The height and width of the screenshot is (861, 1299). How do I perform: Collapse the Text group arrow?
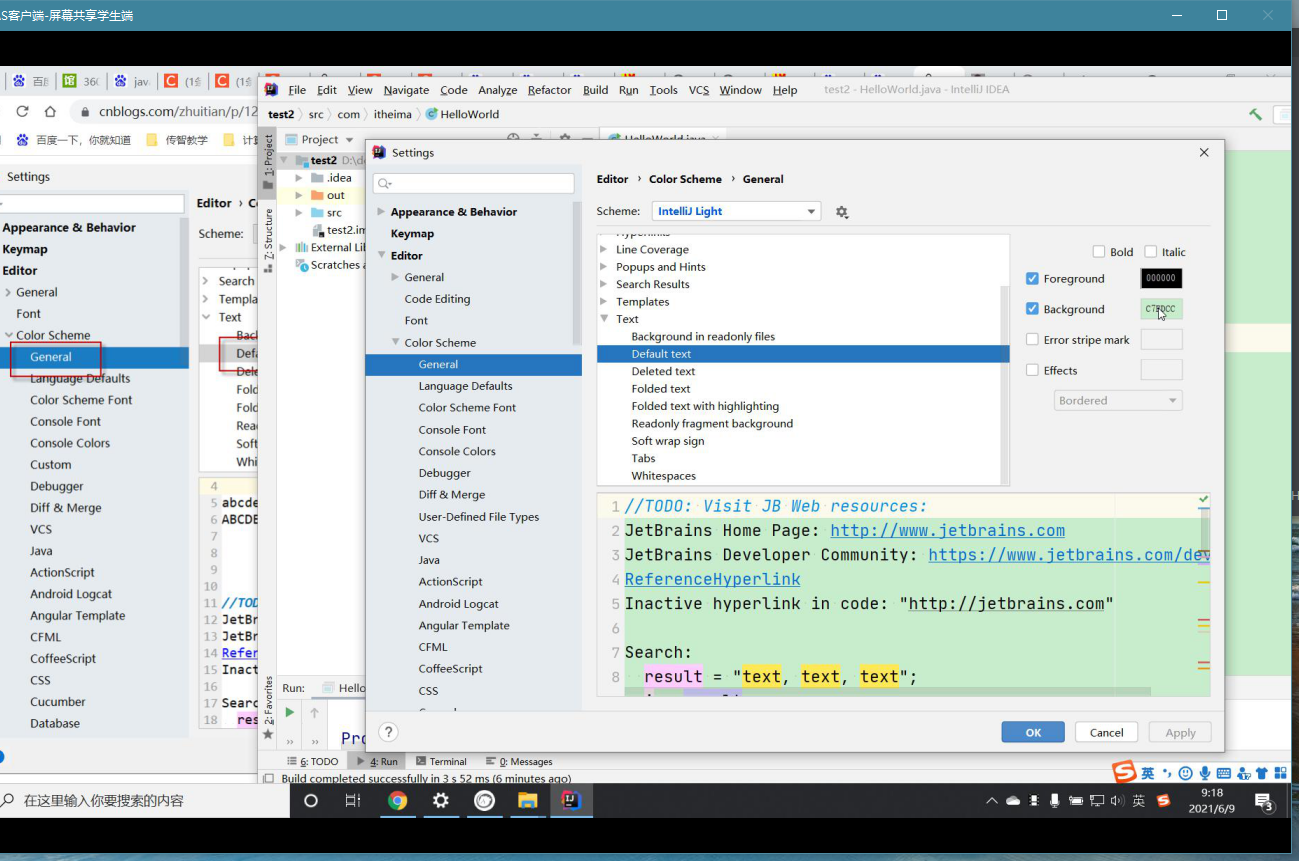(604, 319)
